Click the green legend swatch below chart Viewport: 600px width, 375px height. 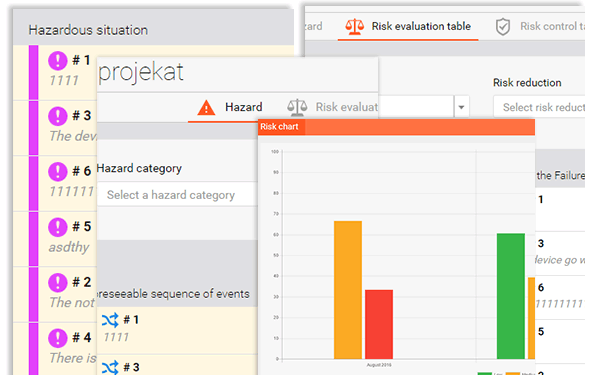(x=484, y=373)
